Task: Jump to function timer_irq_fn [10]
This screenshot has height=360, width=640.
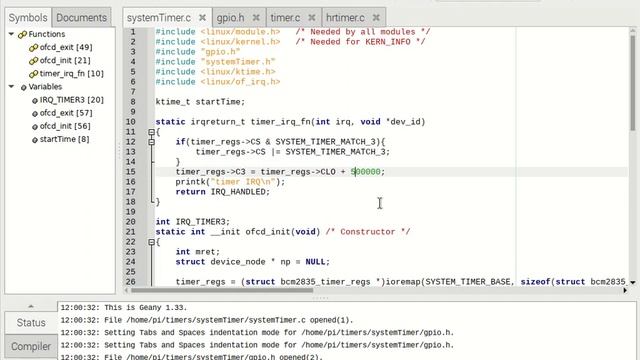Action: click(x=72, y=73)
